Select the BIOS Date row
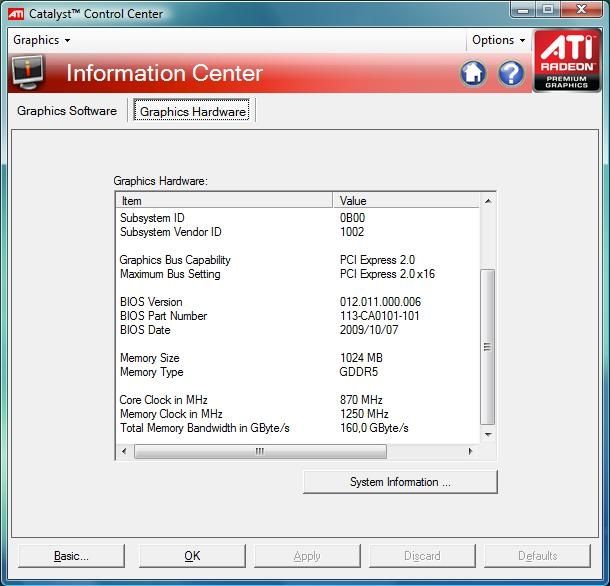610x586 pixels. tap(298, 330)
